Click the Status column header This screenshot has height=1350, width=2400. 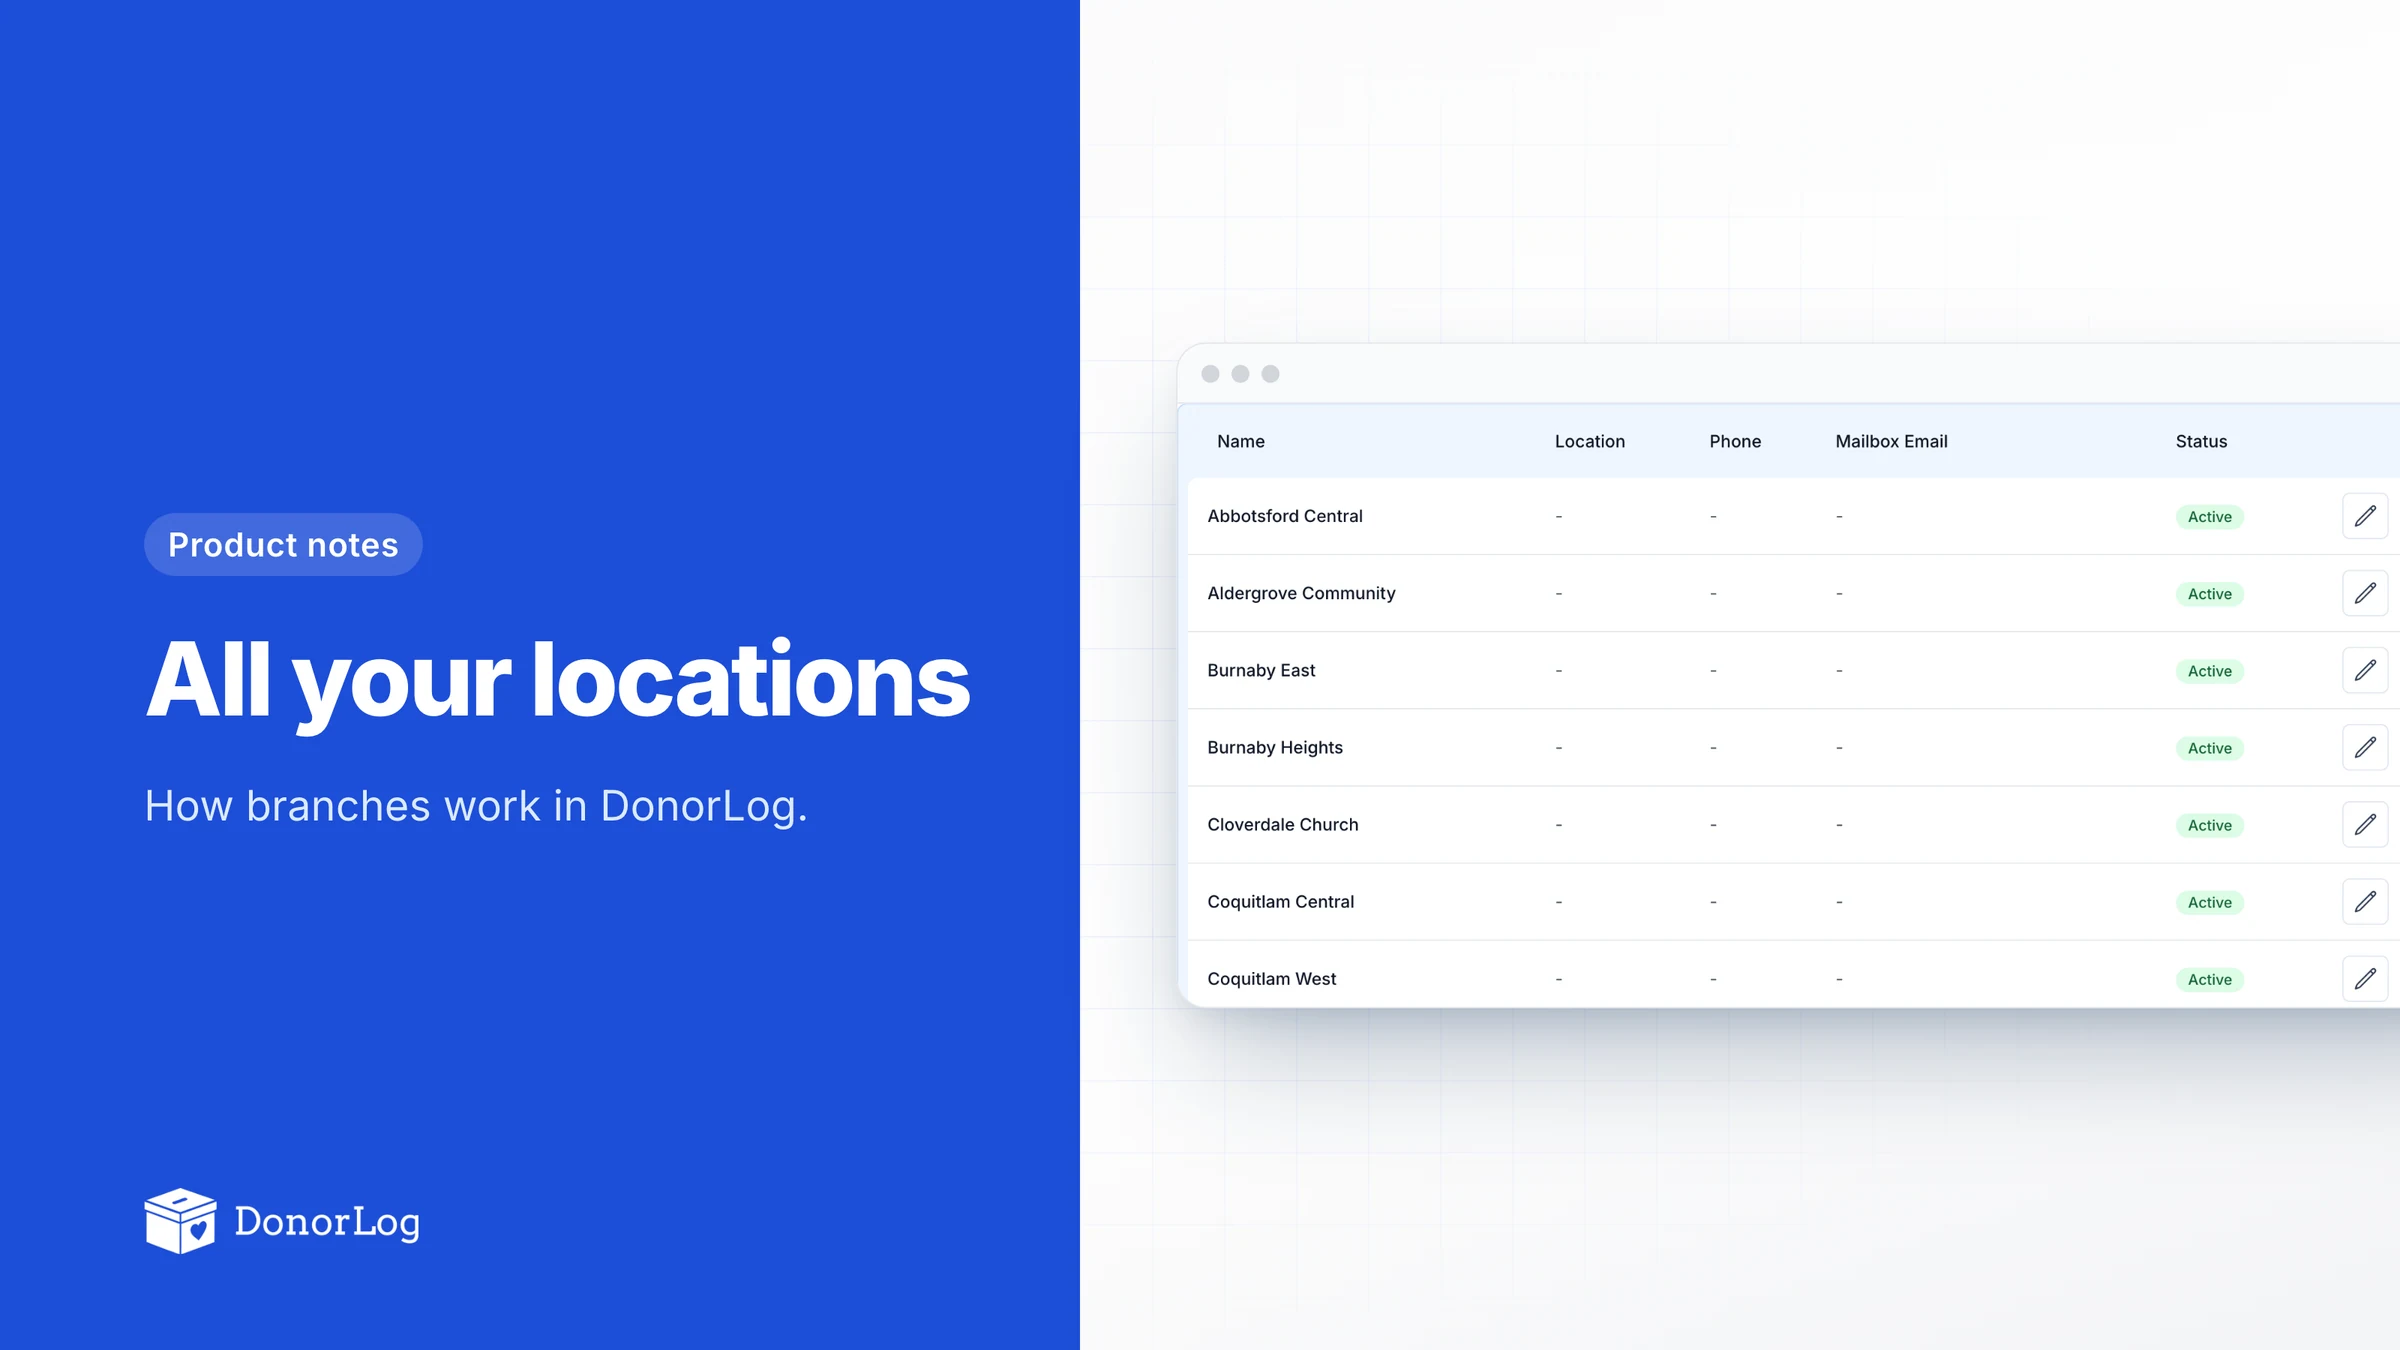[2201, 441]
